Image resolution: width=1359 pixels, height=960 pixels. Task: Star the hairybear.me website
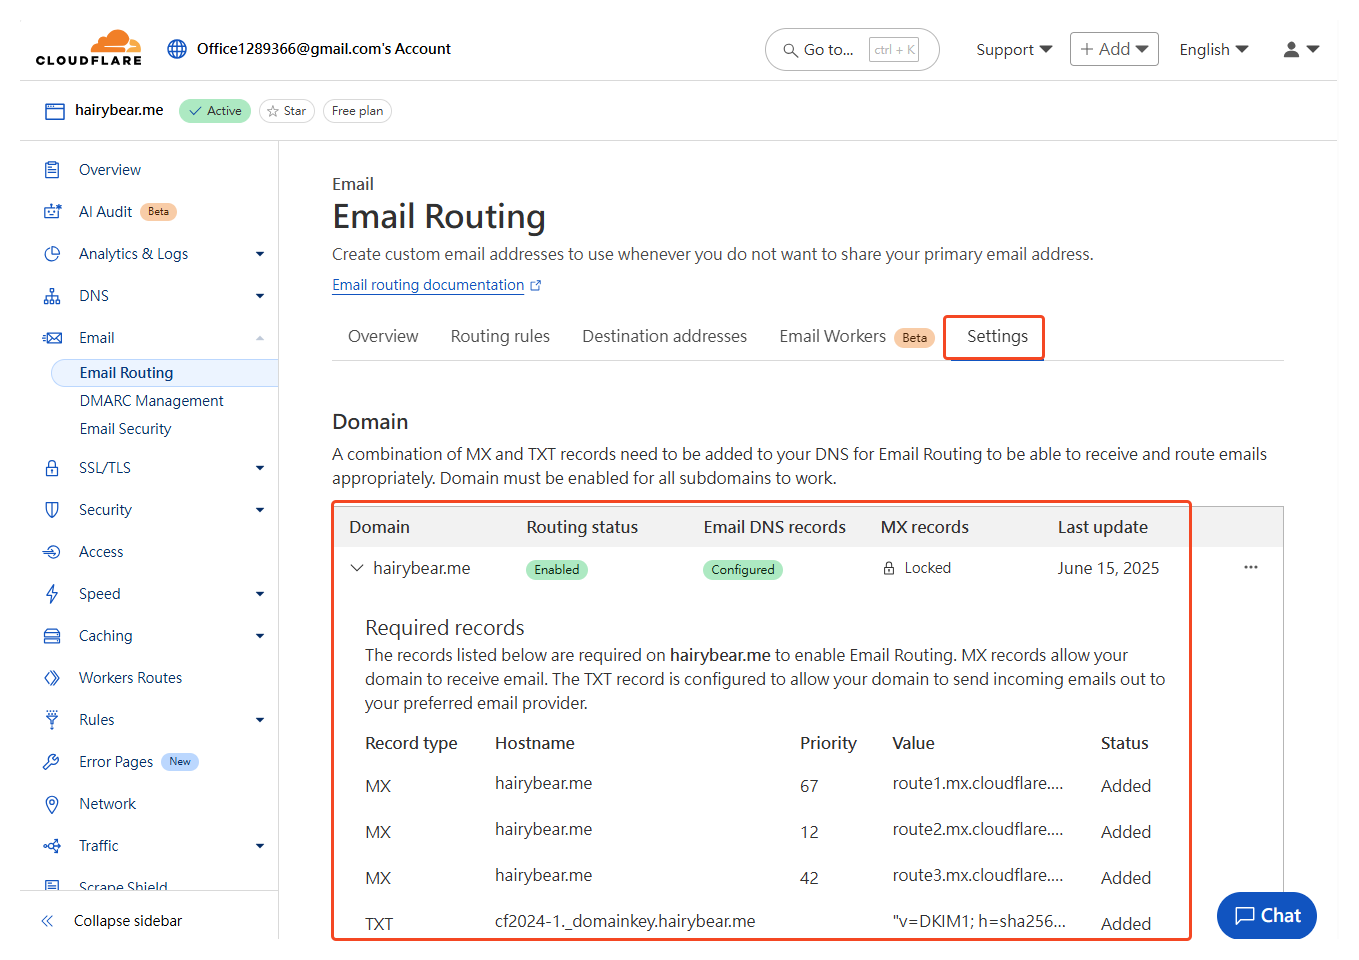287,111
